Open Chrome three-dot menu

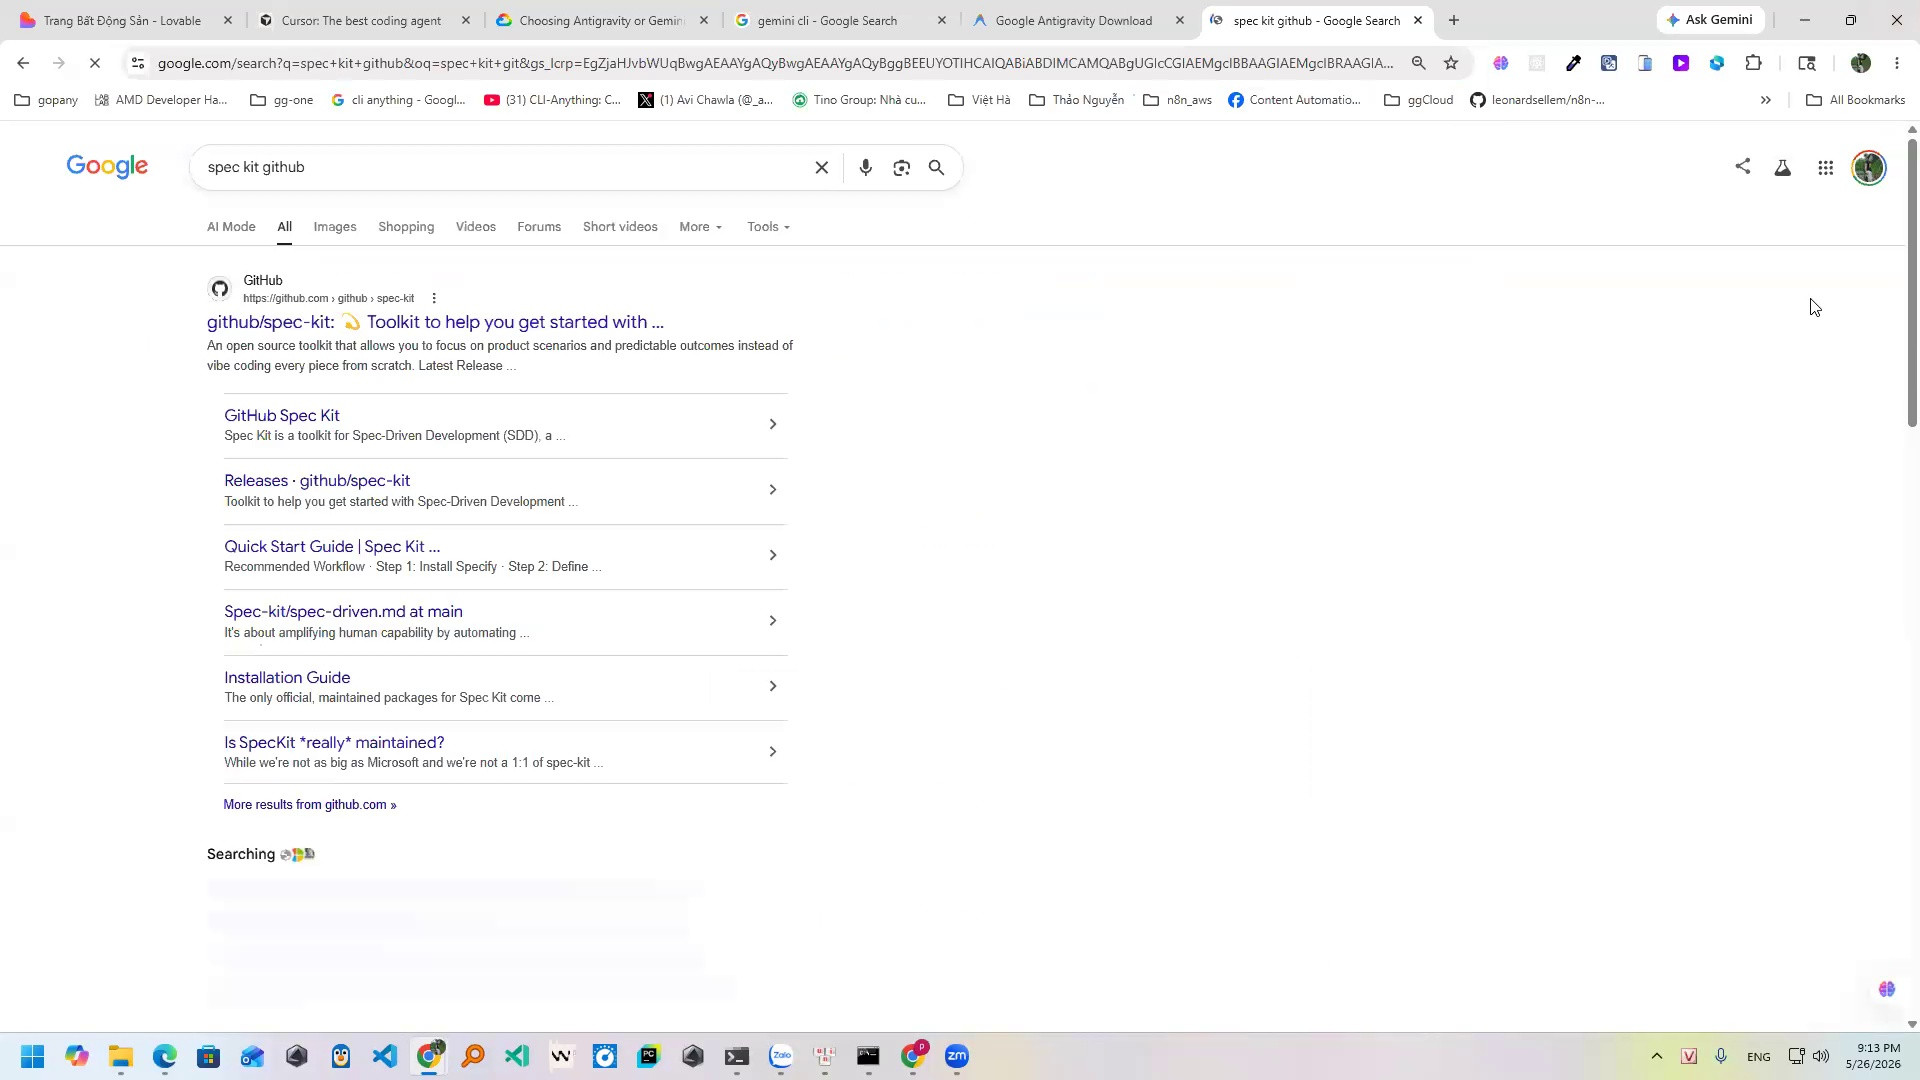1897,63
